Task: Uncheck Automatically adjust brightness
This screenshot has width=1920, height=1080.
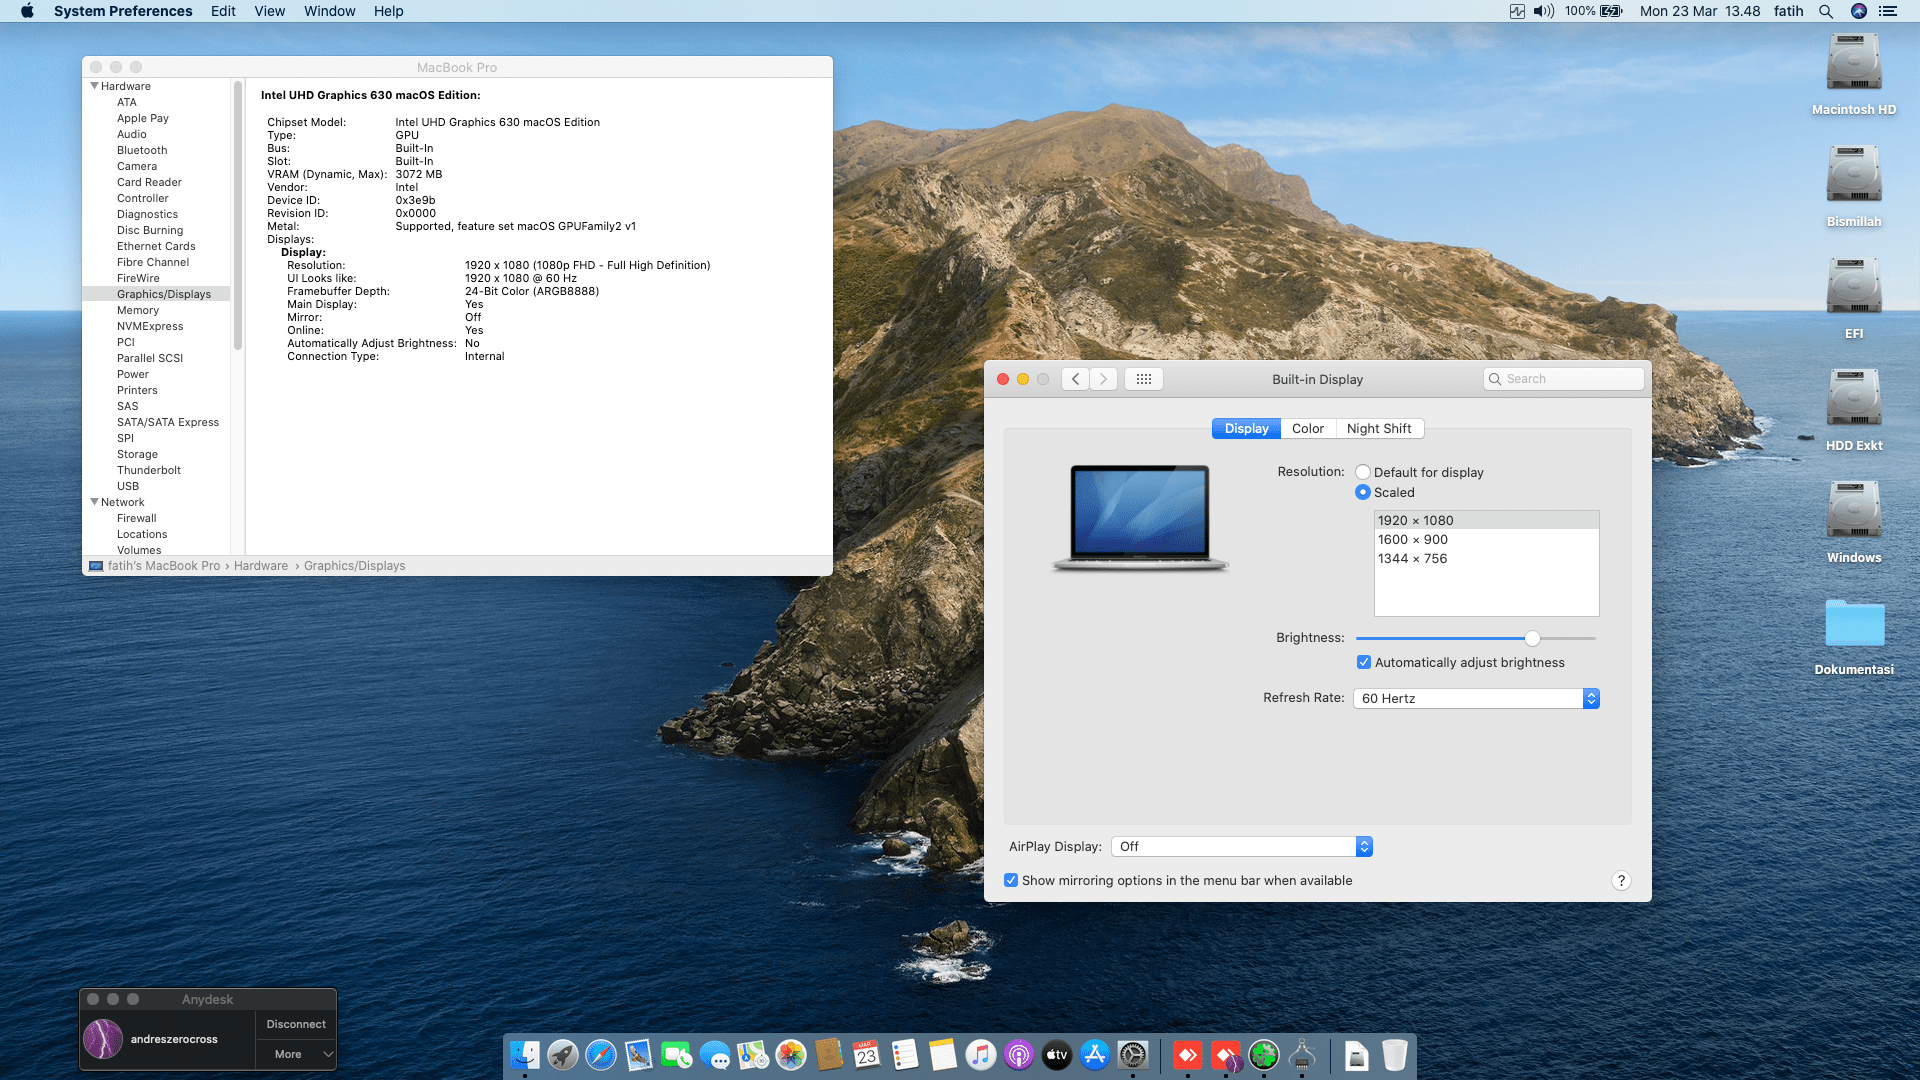Action: click(1363, 662)
